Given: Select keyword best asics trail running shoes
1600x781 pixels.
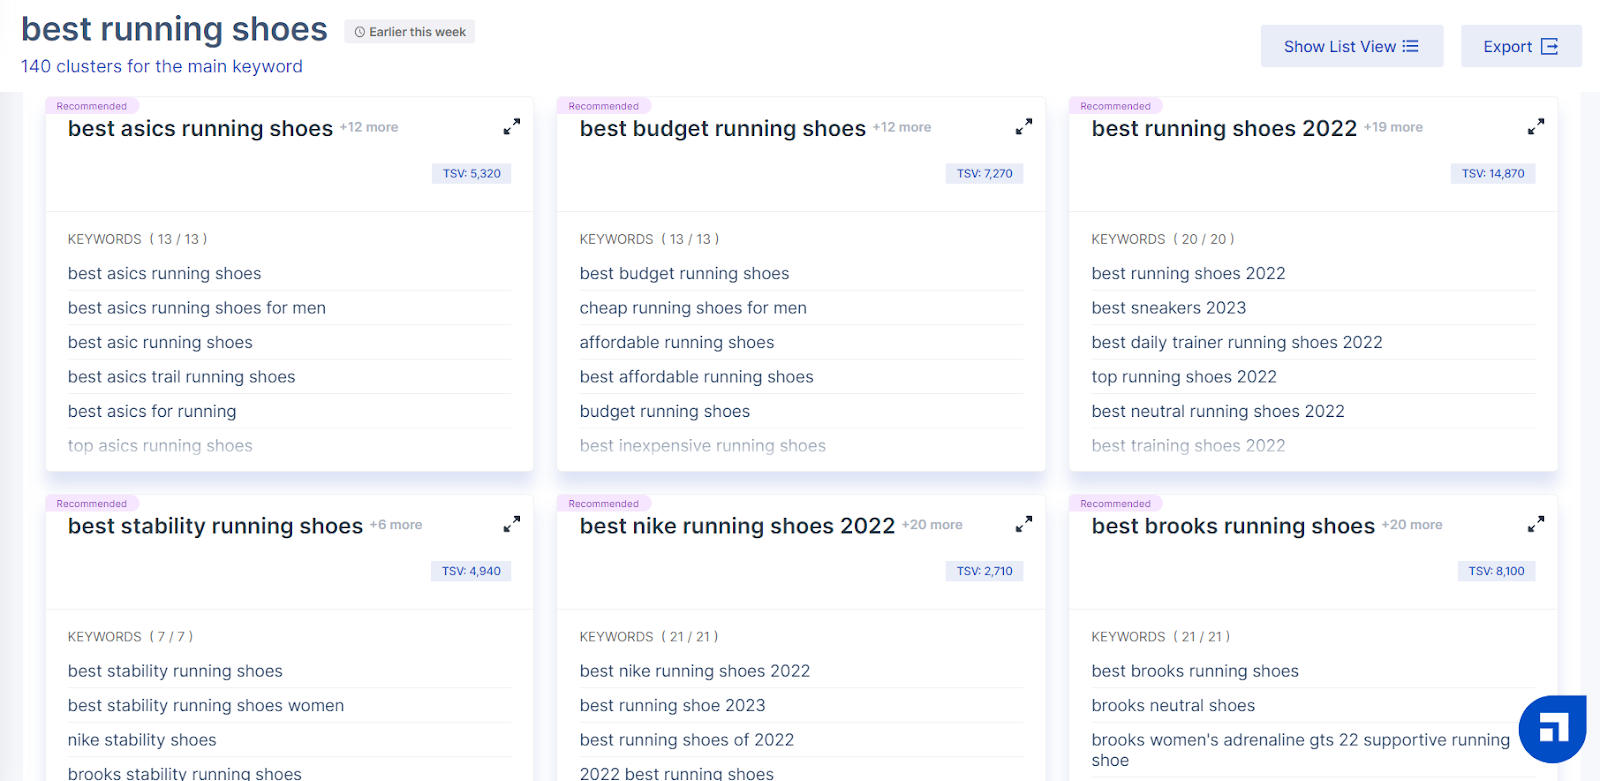Looking at the screenshot, I should (x=182, y=377).
